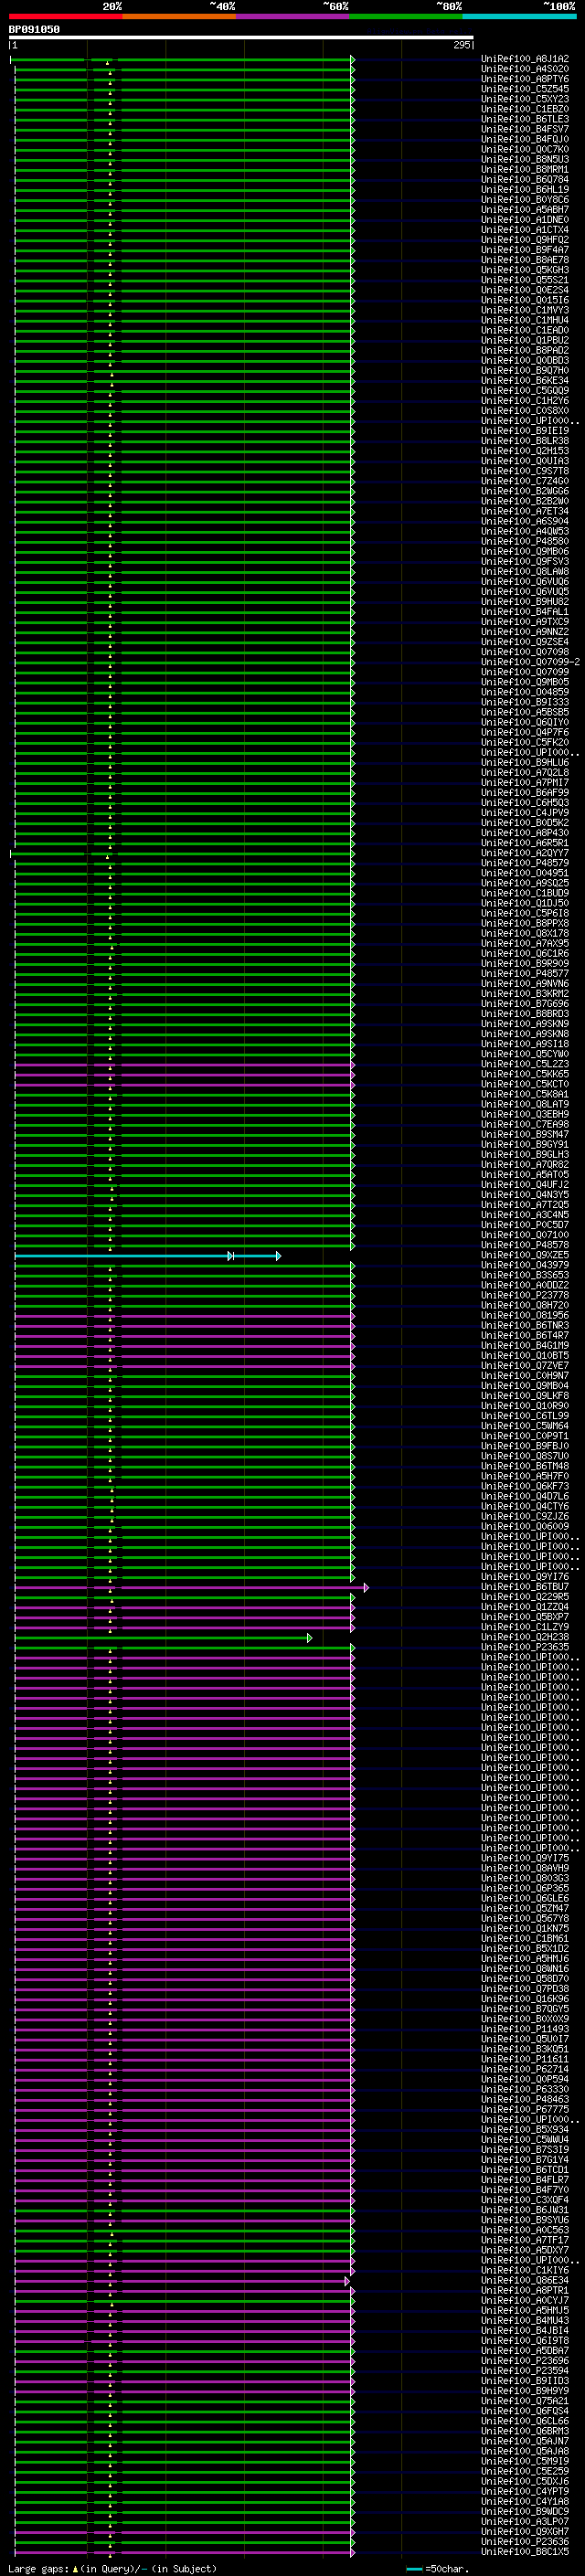Click the red 20% identity color segment
This screenshot has height=2576, width=585.
[65, 16]
